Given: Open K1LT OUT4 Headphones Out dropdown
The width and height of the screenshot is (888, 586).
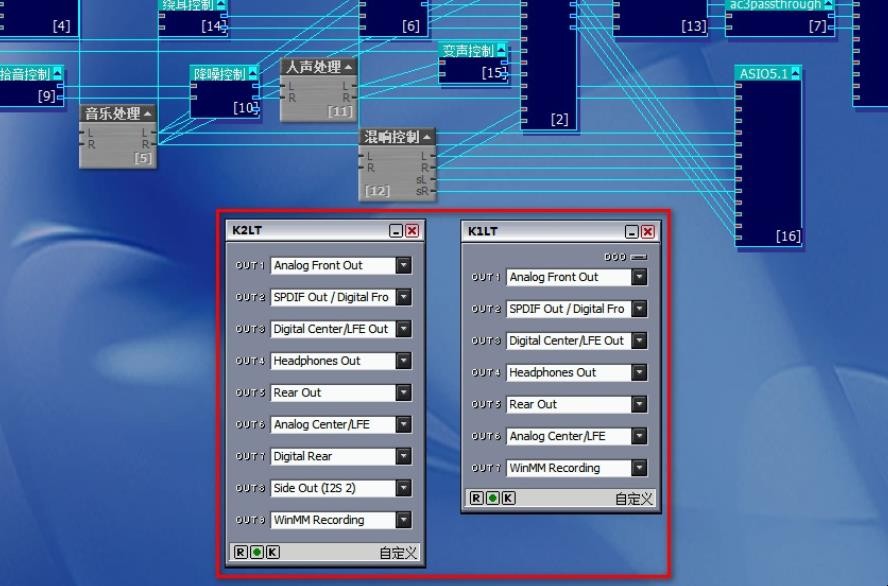Looking at the screenshot, I should (x=639, y=372).
